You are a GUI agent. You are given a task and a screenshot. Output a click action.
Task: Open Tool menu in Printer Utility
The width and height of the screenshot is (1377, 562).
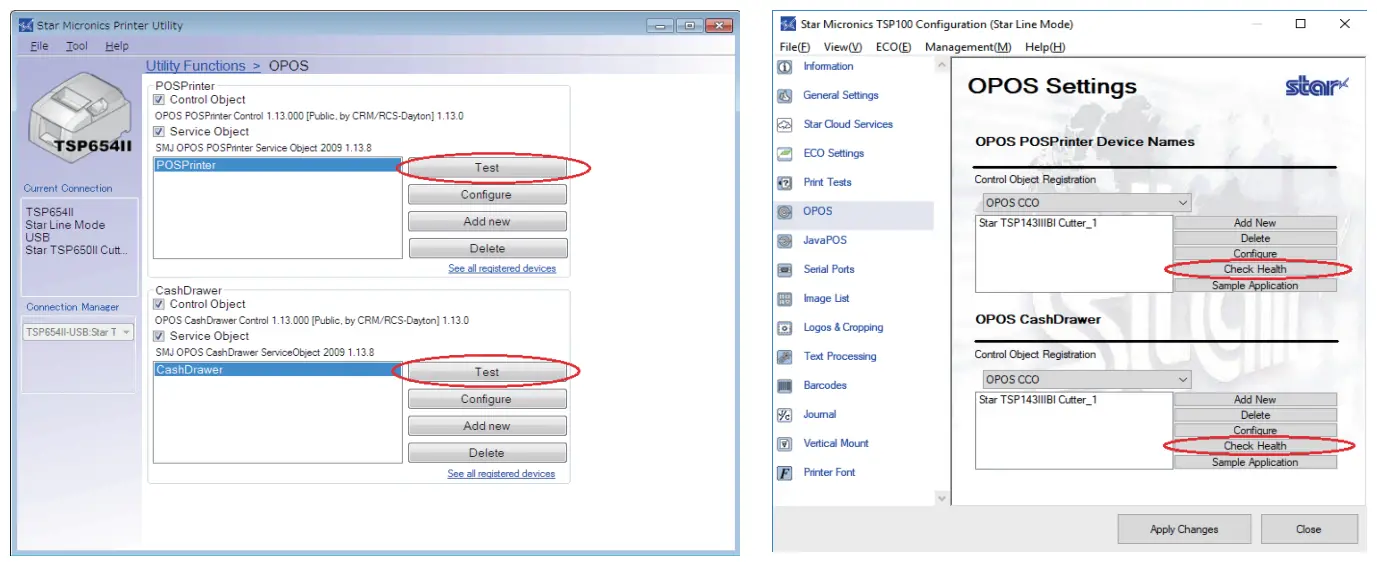[x=77, y=46]
